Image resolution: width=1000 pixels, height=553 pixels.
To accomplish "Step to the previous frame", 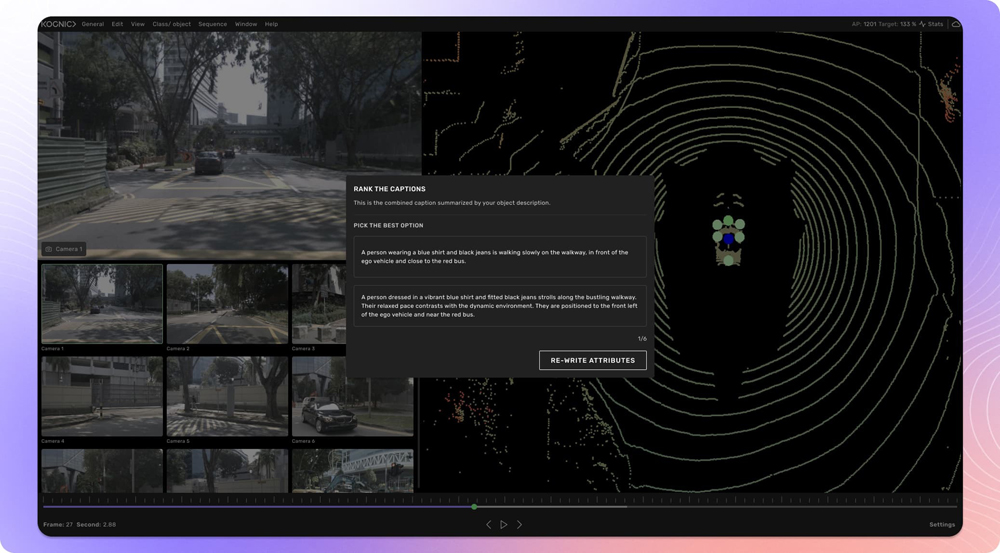I will click(x=488, y=524).
